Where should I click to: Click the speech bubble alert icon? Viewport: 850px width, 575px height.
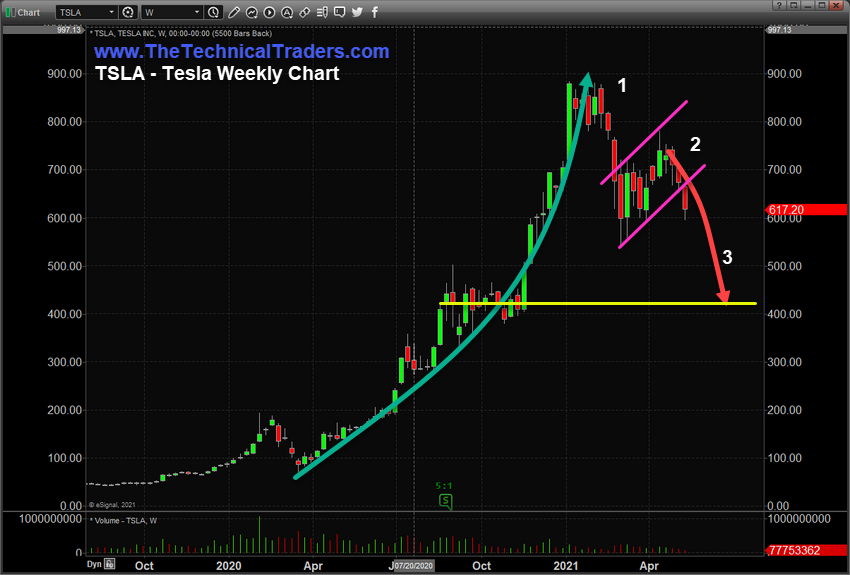pyautogui.click(x=339, y=12)
